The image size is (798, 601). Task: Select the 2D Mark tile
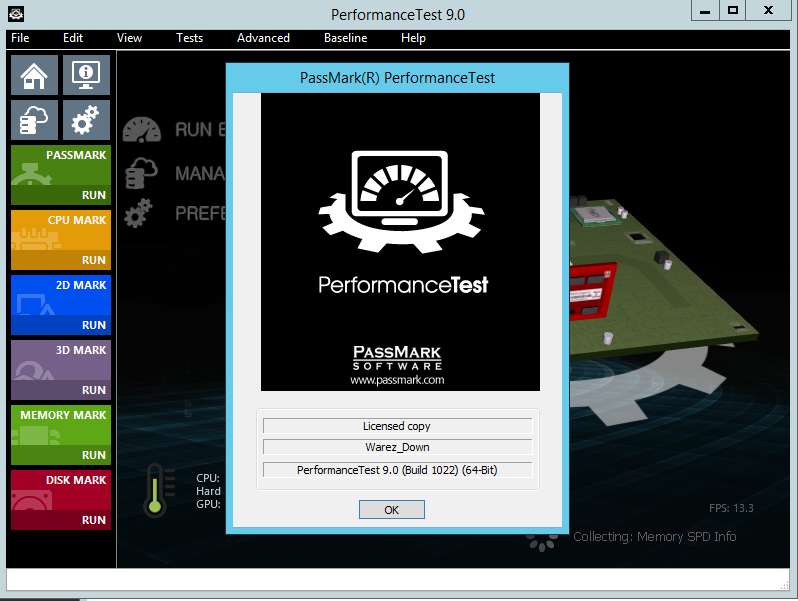pos(61,296)
